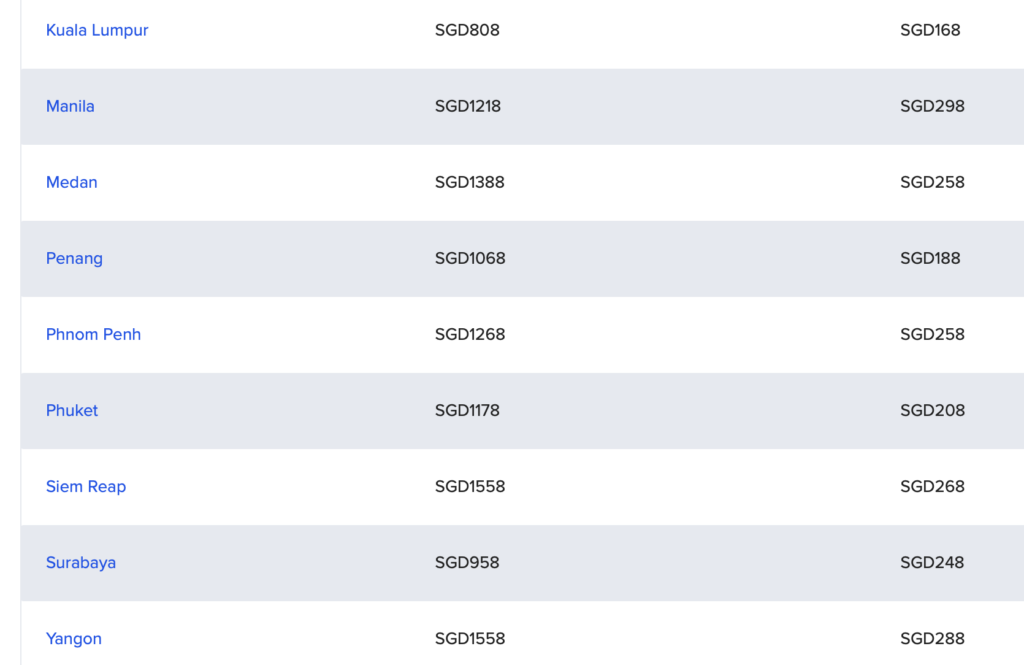1024x665 pixels.
Task: Visit the Surabaya destination link
Action: point(81,562)
